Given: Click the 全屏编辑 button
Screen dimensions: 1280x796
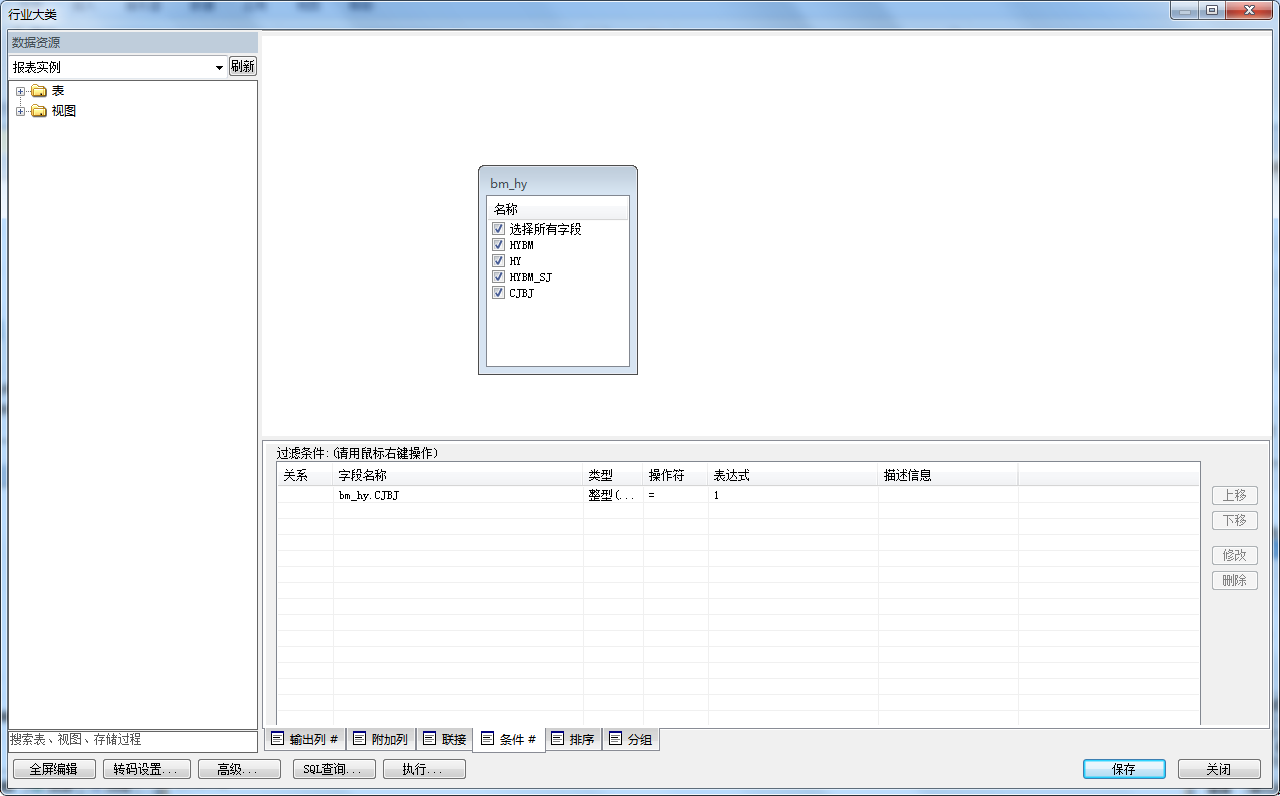Looking at the screenshot, I should point(53,769).
